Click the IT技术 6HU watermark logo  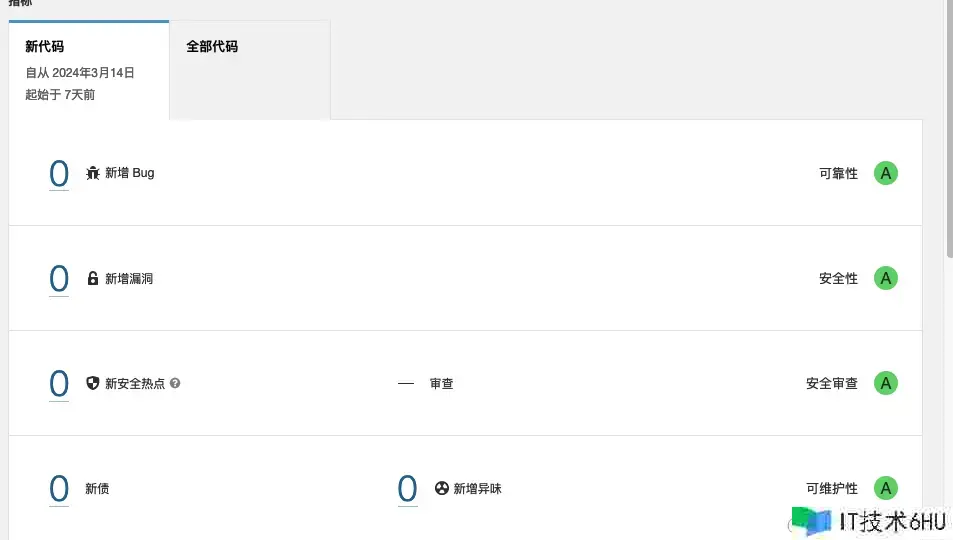click(x=870, y=522)
